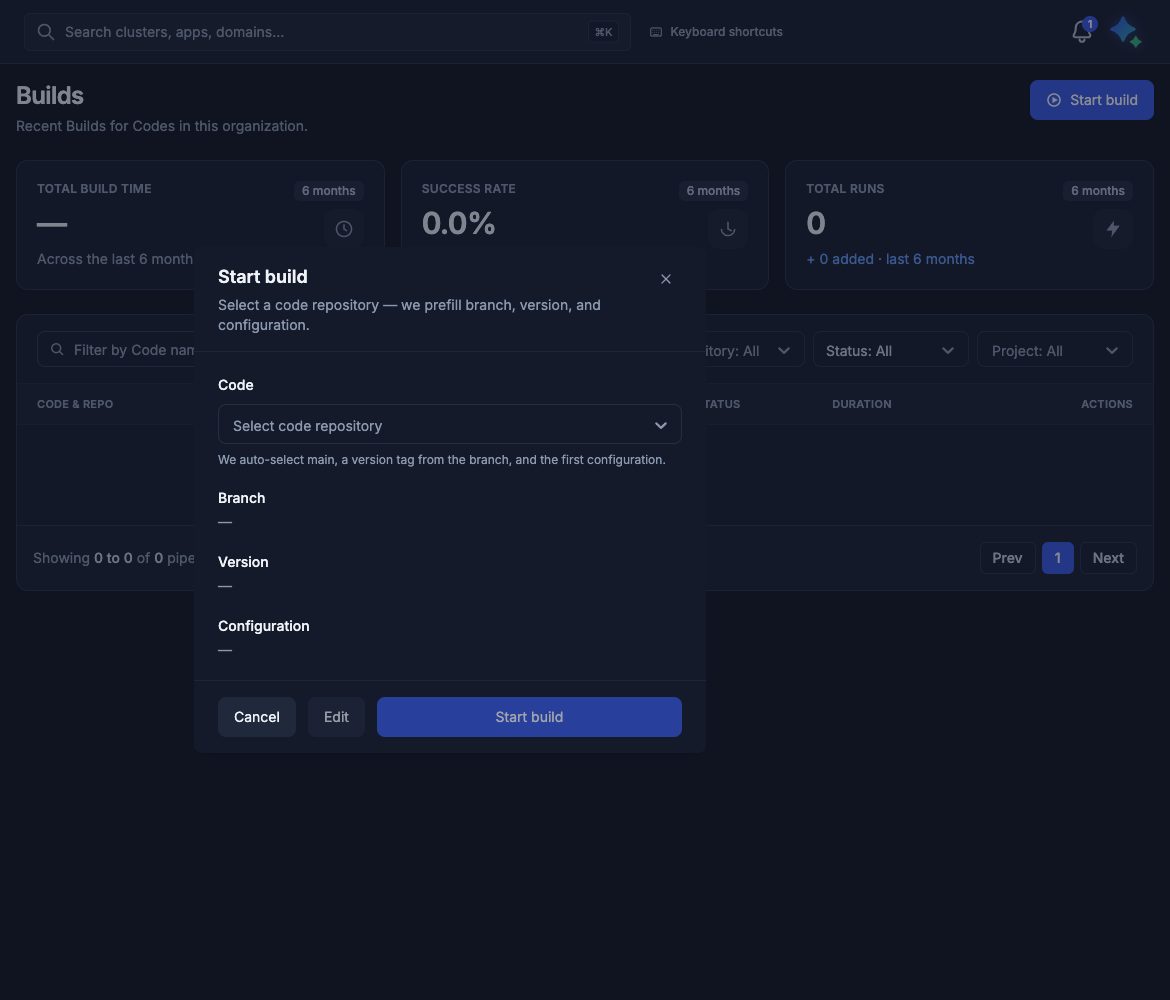Click the ⌘K shortcut badge

click(603, 32)
